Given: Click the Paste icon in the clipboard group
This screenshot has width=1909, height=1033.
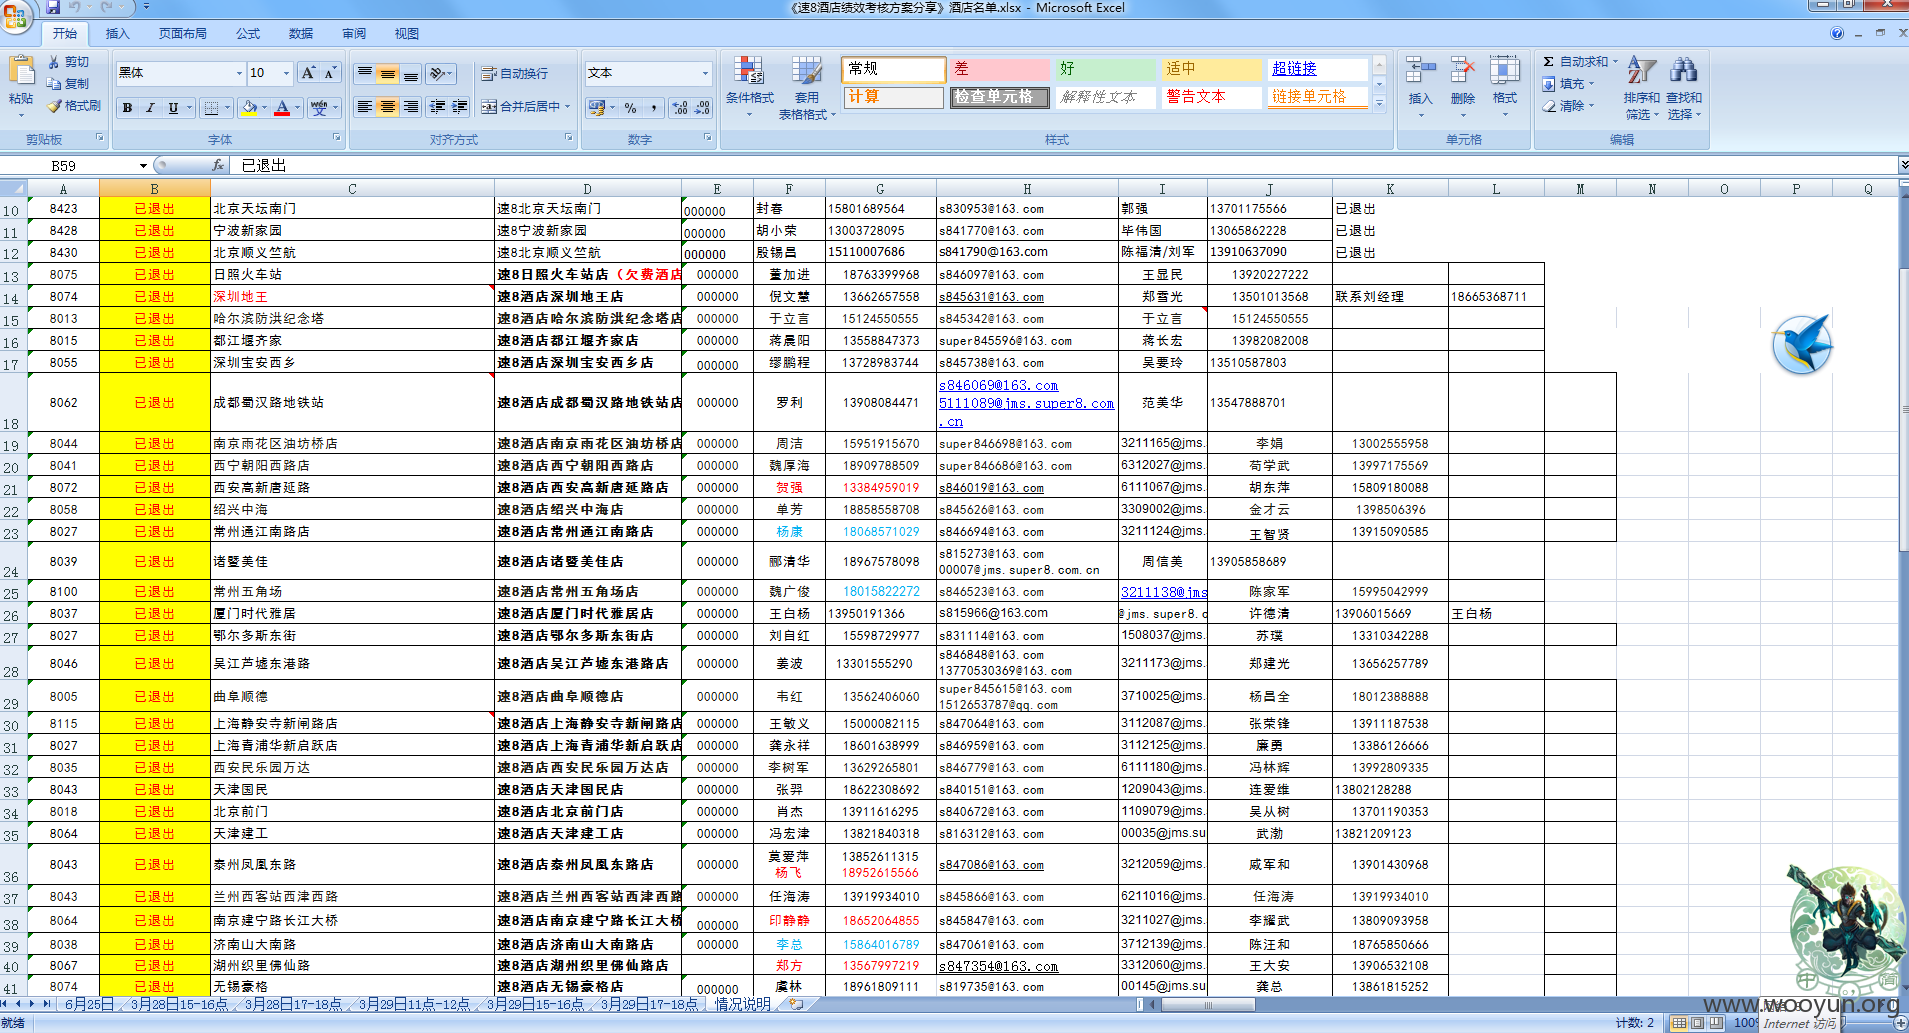Looking at the screenshot, I should 21,72.
